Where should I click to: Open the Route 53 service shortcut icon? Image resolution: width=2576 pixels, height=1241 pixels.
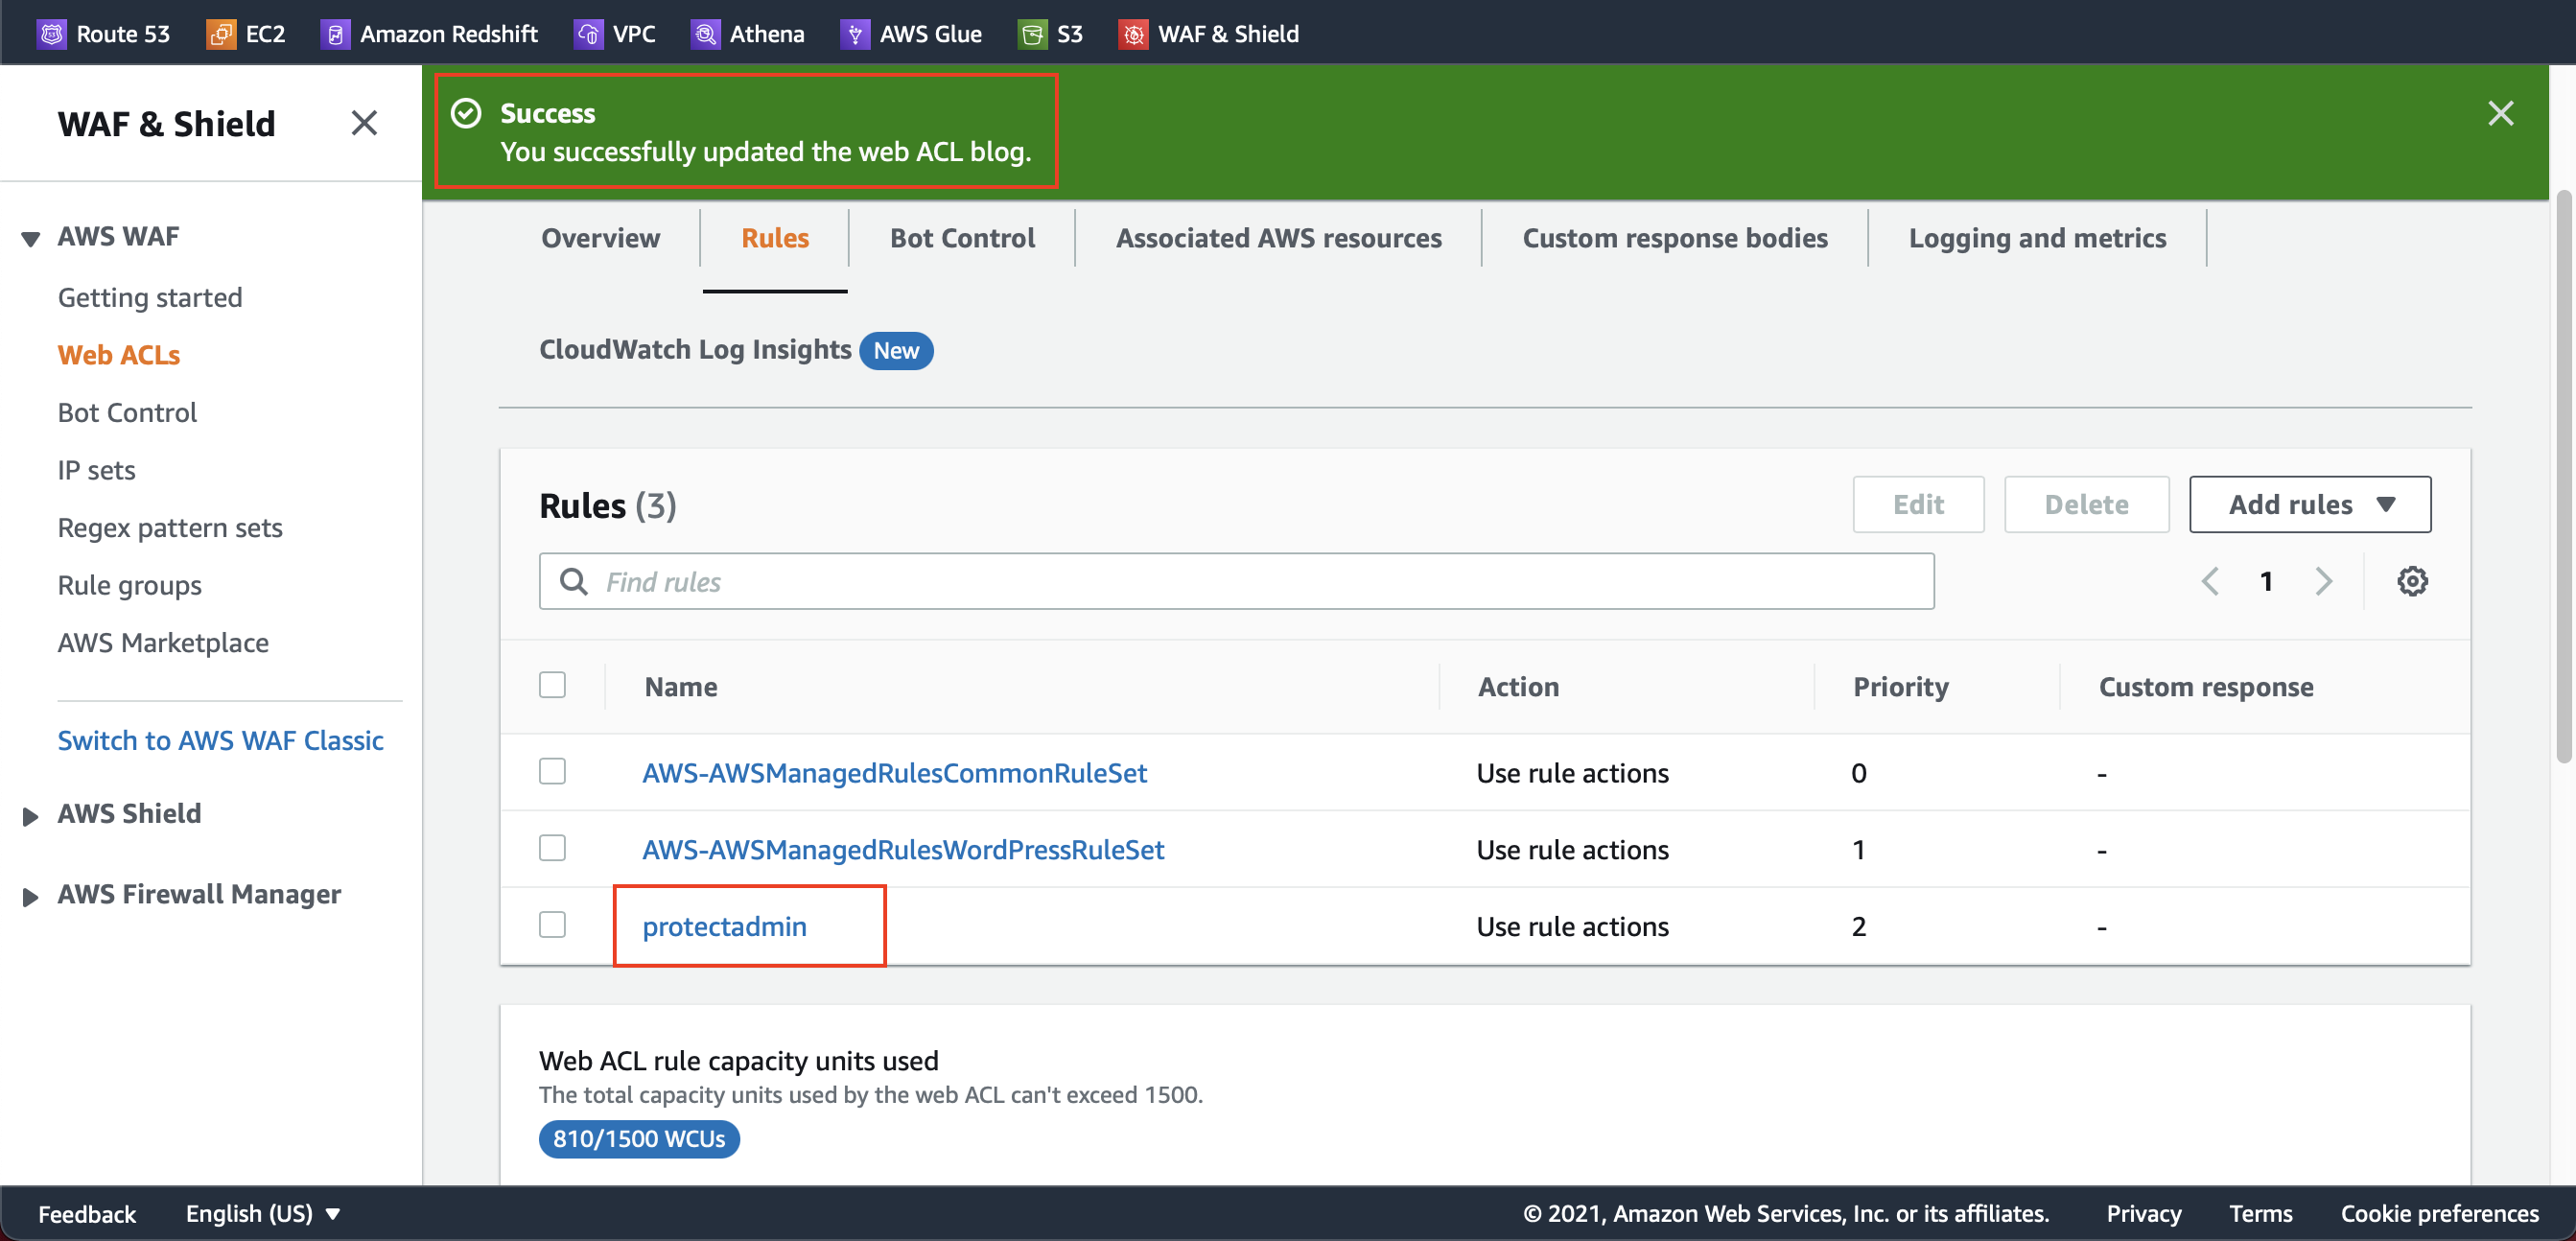point(51,34)
